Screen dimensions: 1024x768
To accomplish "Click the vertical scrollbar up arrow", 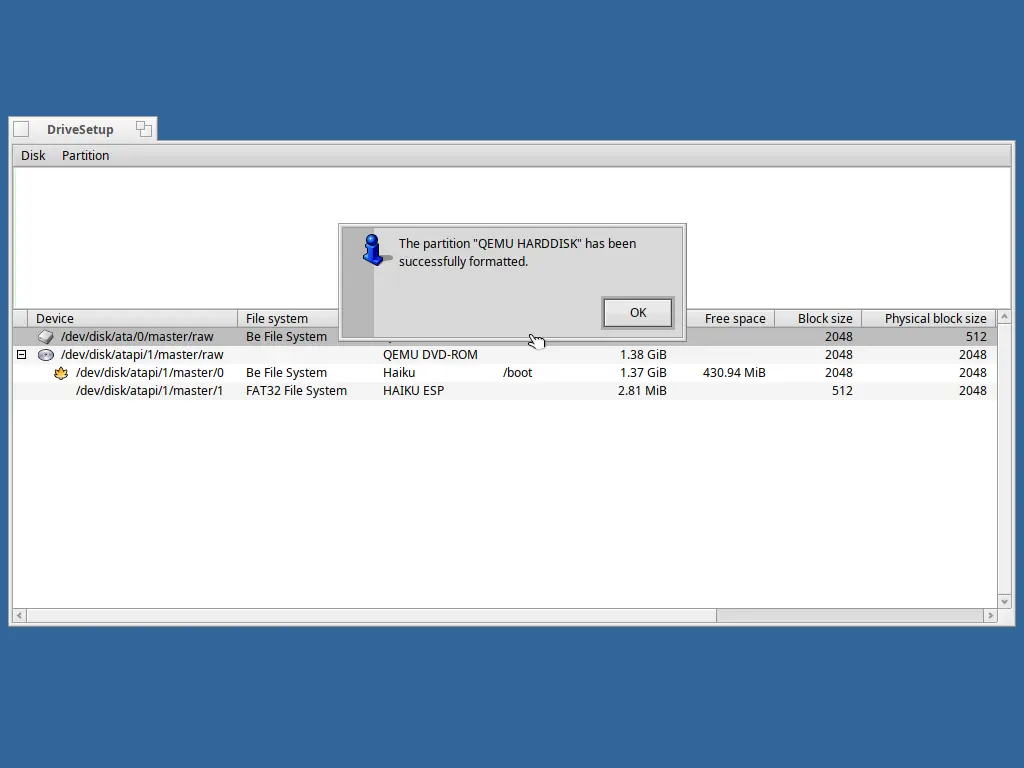I will pos(1004,317).
